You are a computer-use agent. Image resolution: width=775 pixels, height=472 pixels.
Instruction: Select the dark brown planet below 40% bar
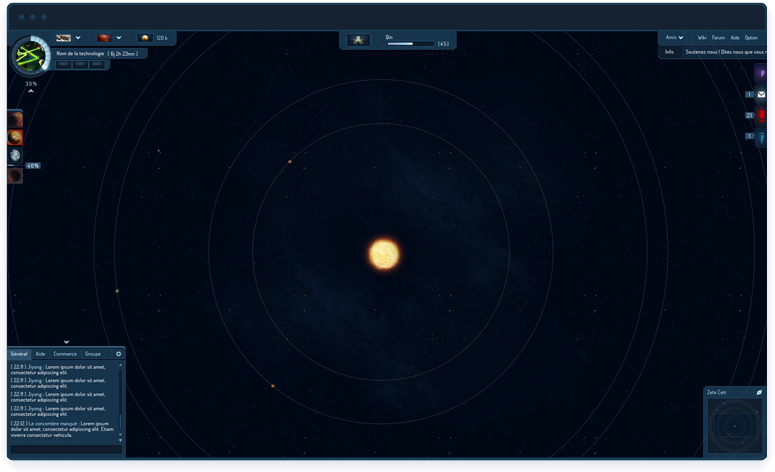pos(15,175)
